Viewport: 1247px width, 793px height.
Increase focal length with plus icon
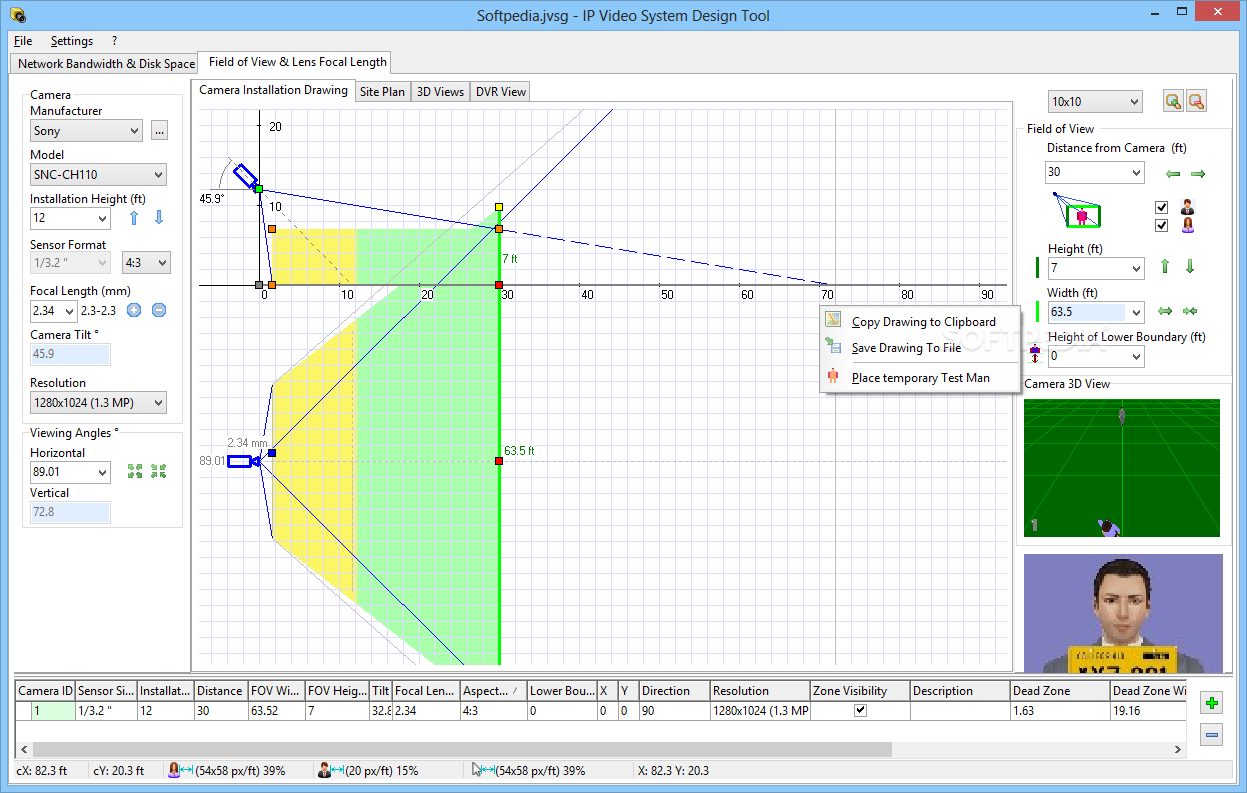133,310
